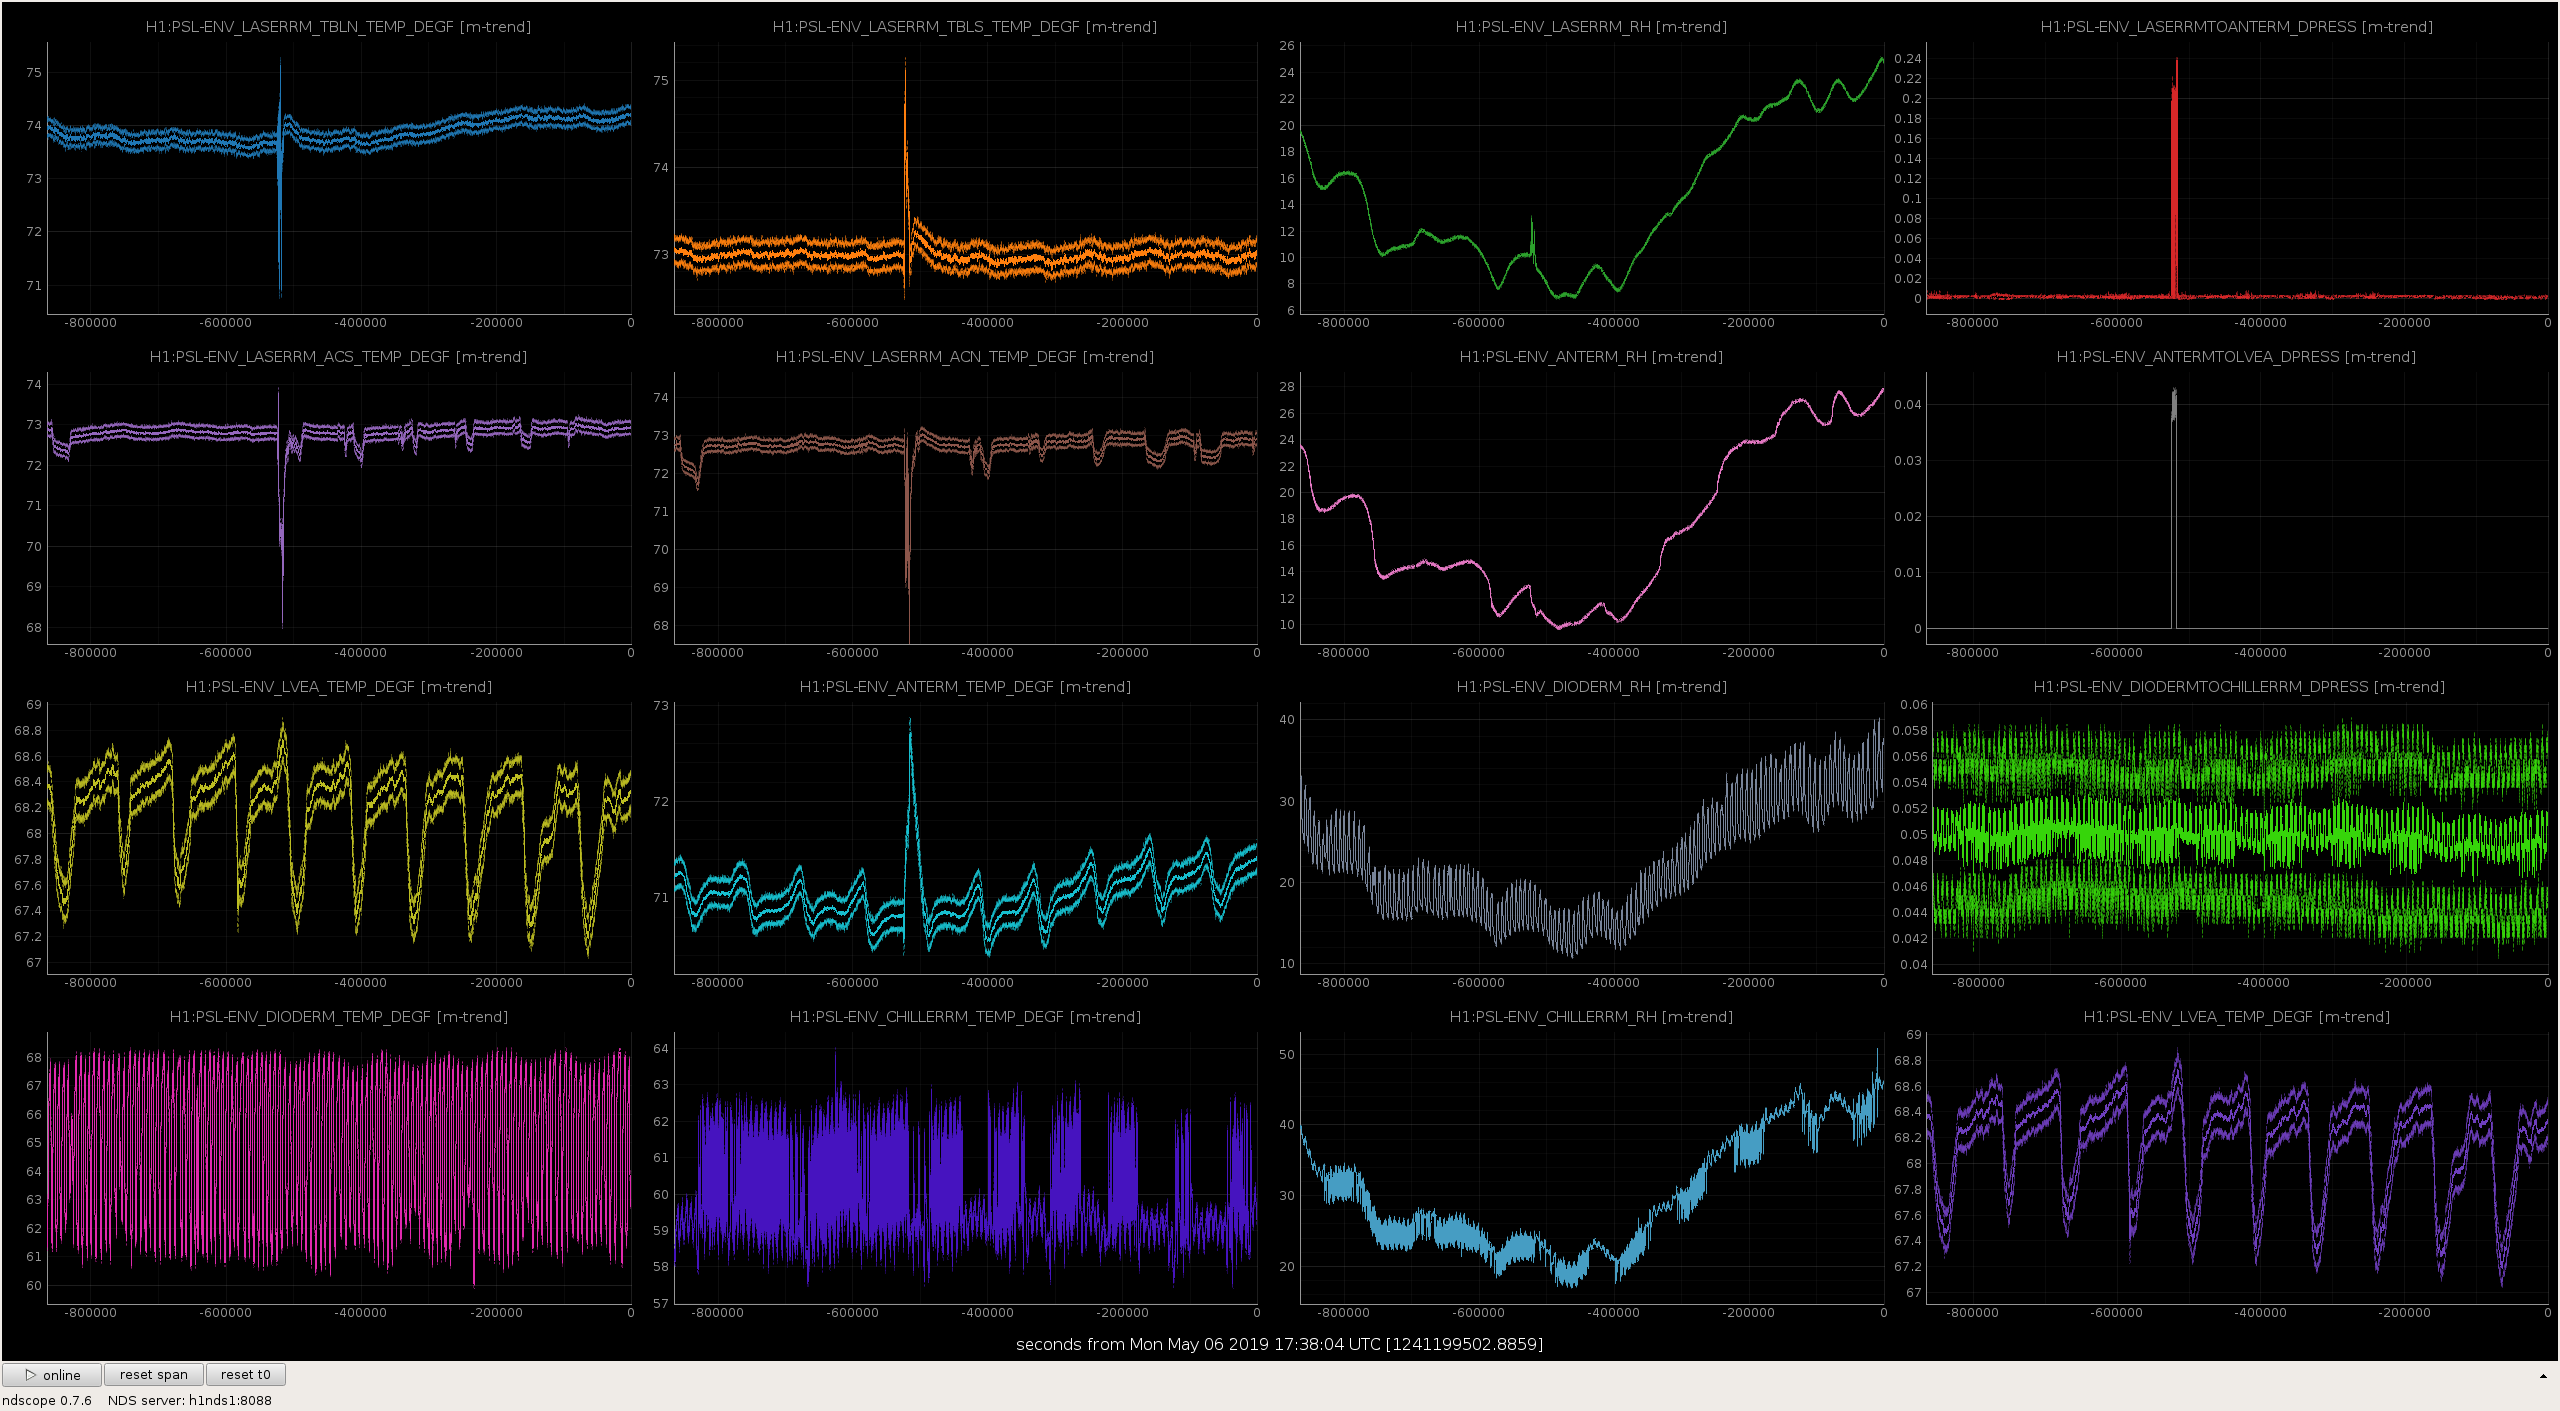Select the ANTERMTOLVEA_DPRESS plot title
The image size is (2560, 1411).
pyautogui.click(x=2236, y=357)
